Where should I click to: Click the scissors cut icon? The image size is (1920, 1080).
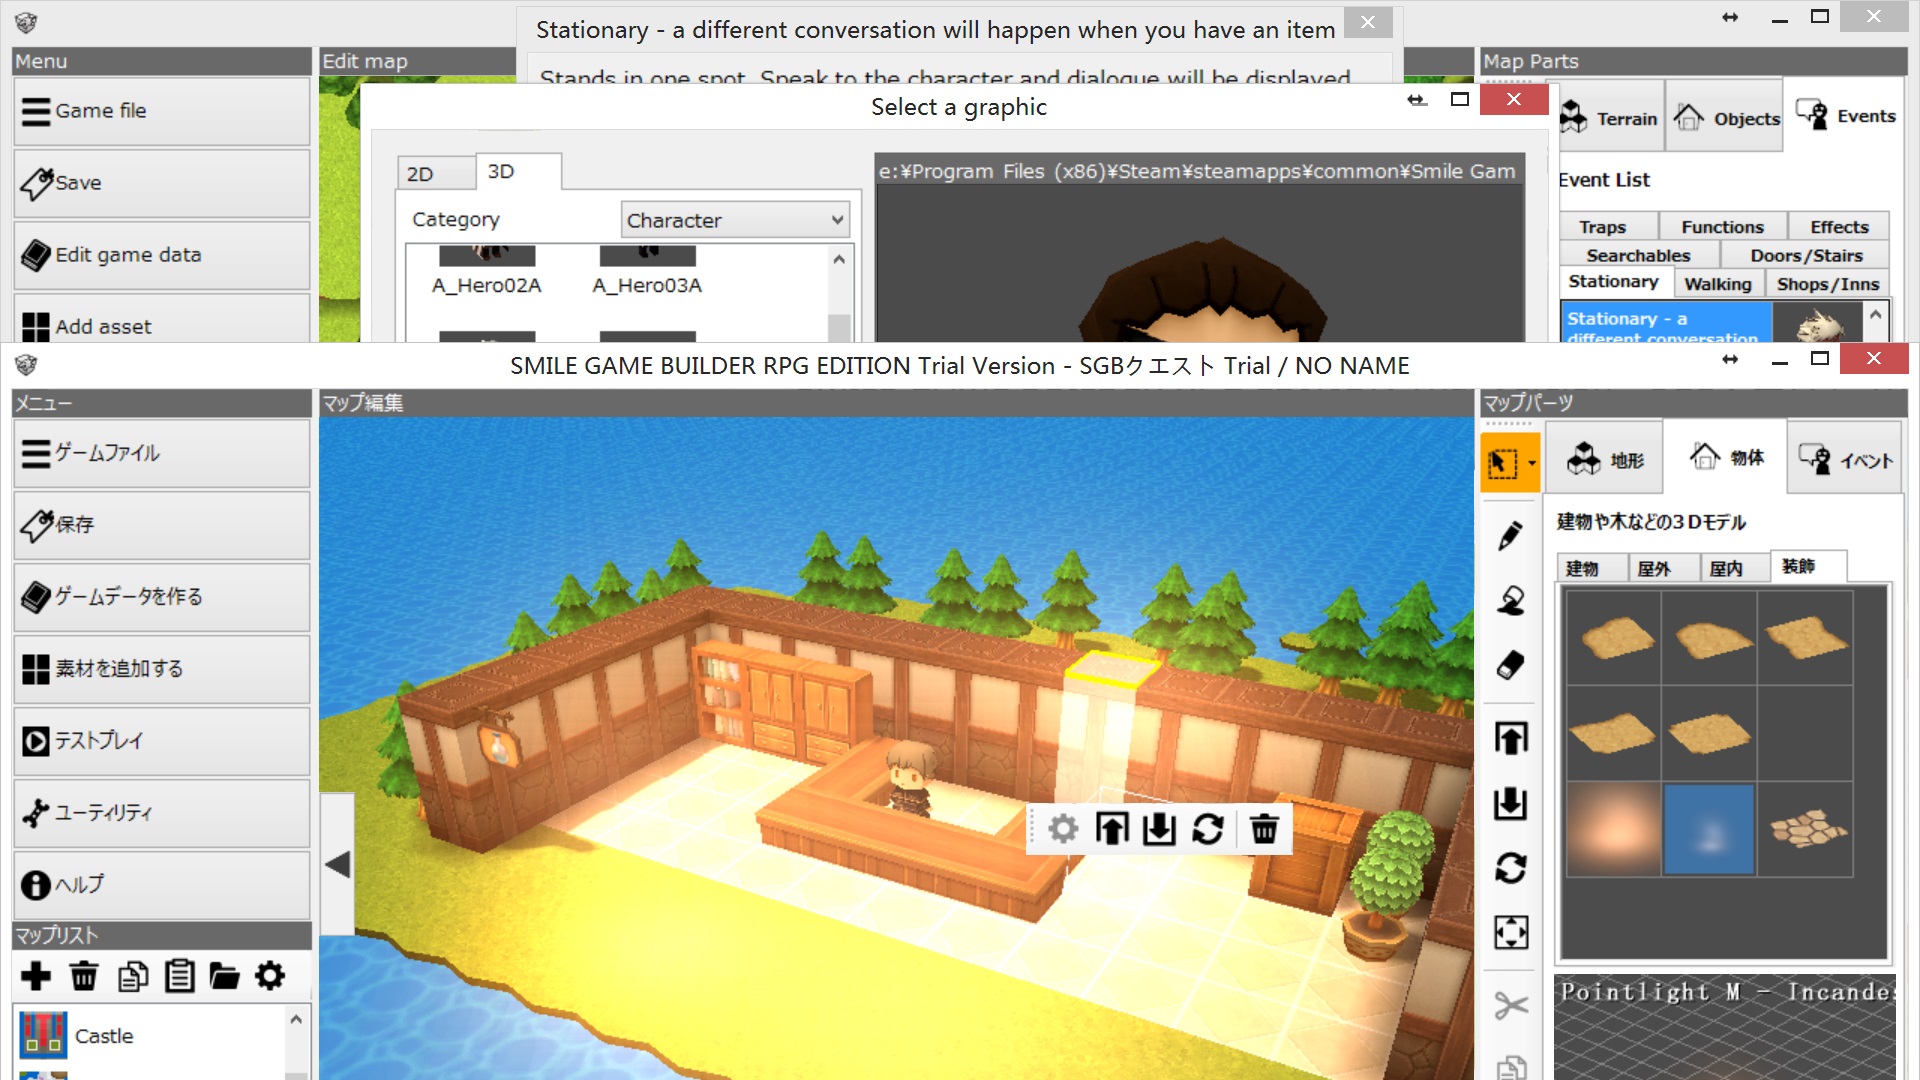pos(1510,1005)
